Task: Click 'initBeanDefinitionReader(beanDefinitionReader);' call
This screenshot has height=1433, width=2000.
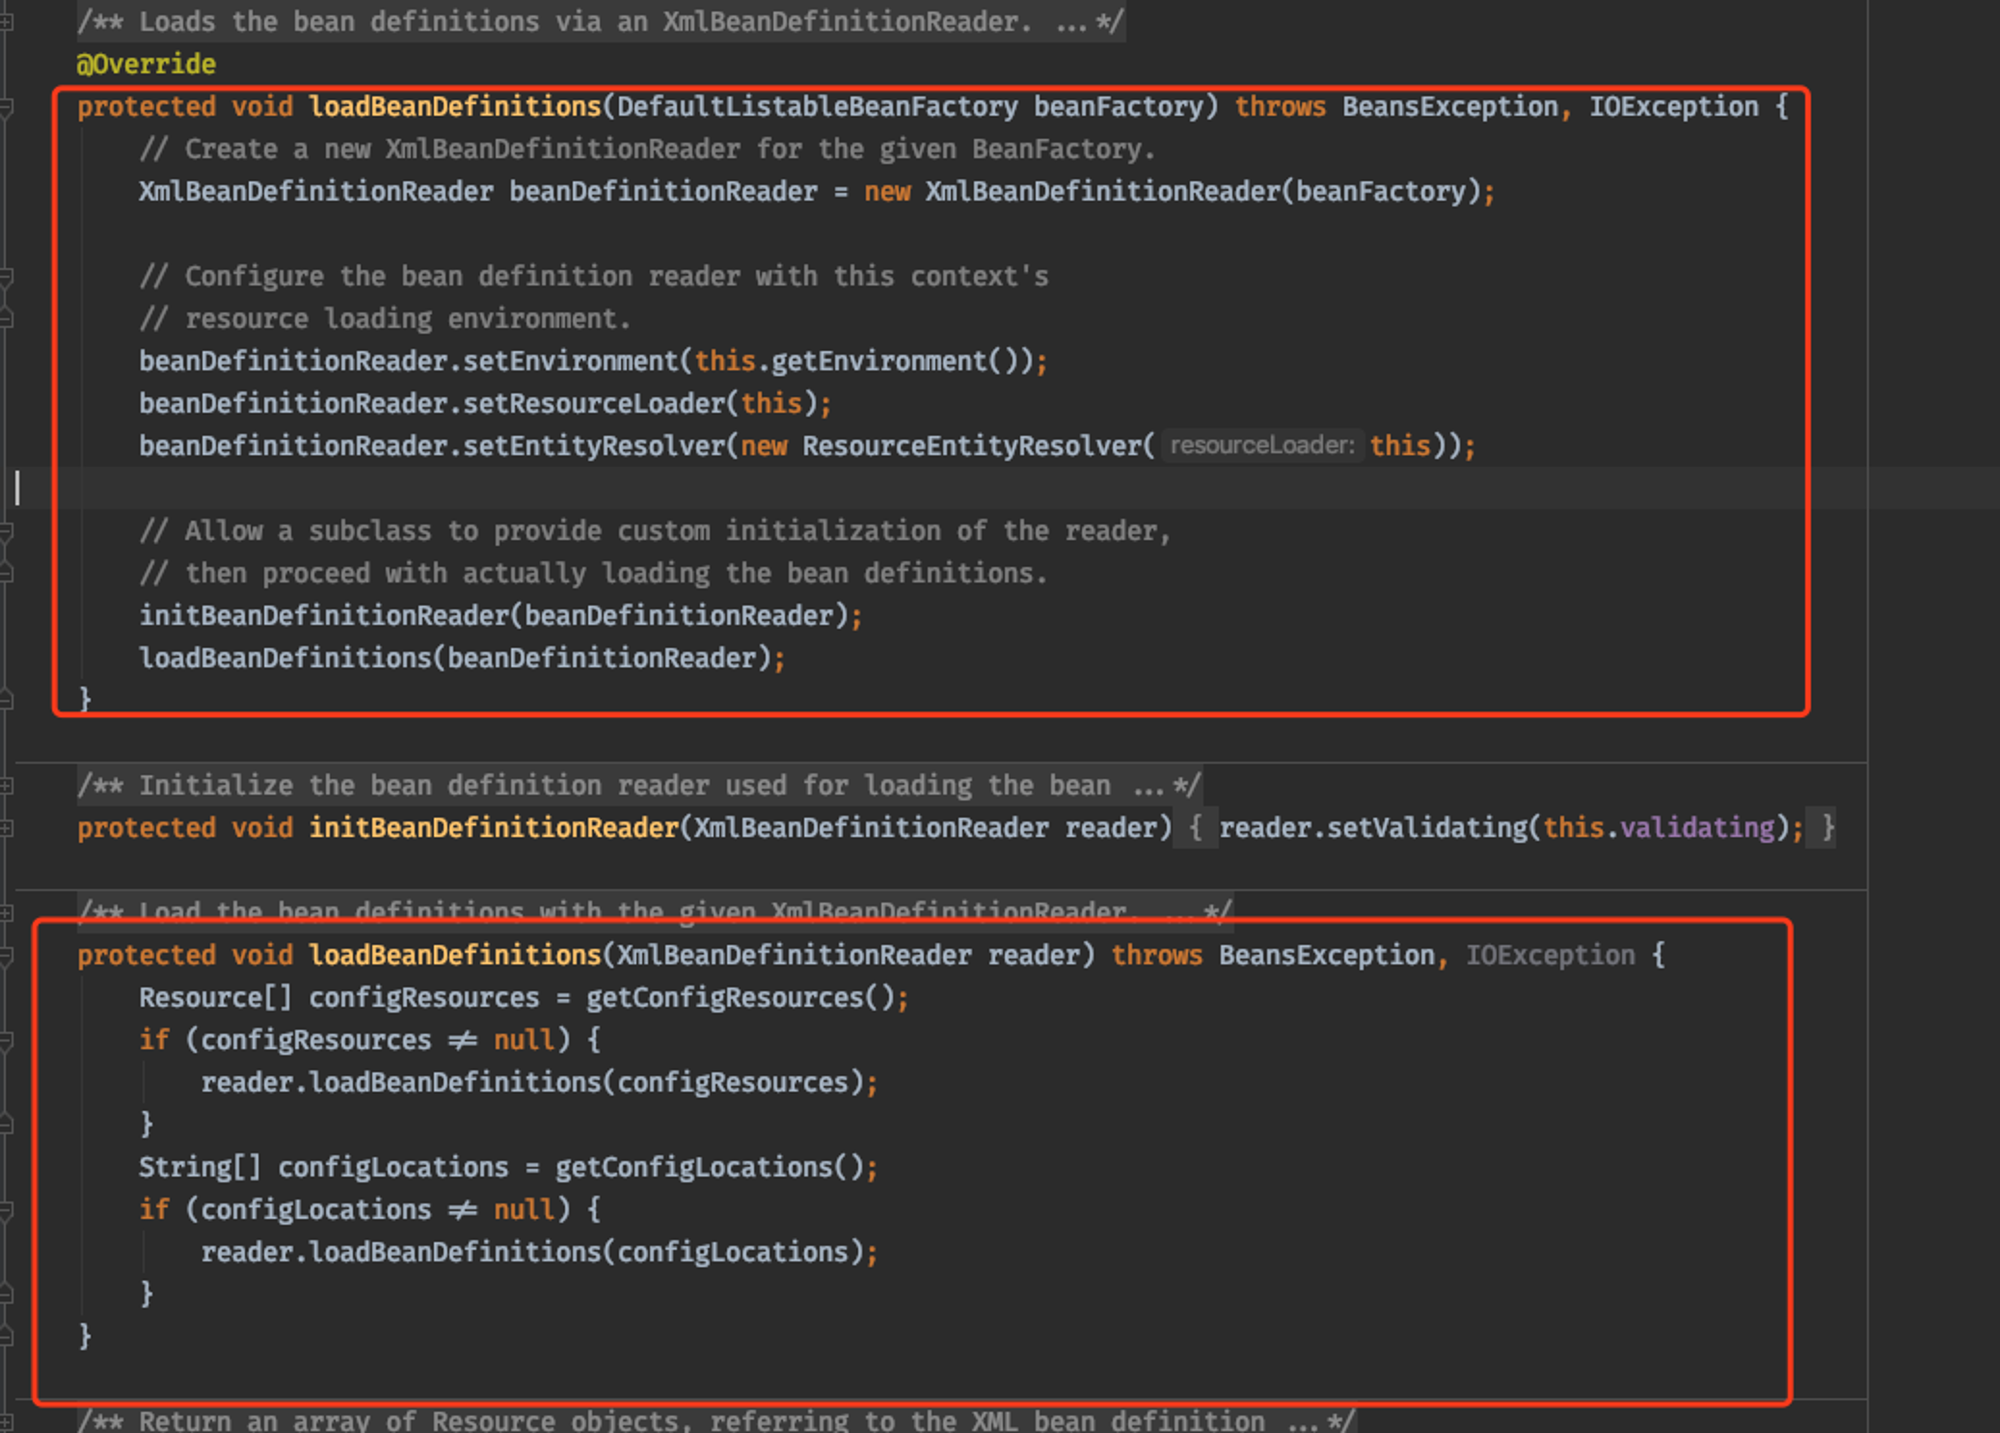Action: 501,616
